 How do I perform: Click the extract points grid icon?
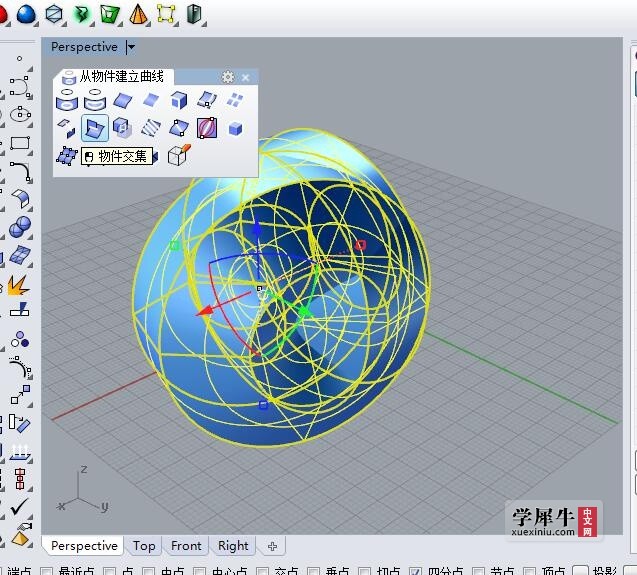tap(67, 156)
